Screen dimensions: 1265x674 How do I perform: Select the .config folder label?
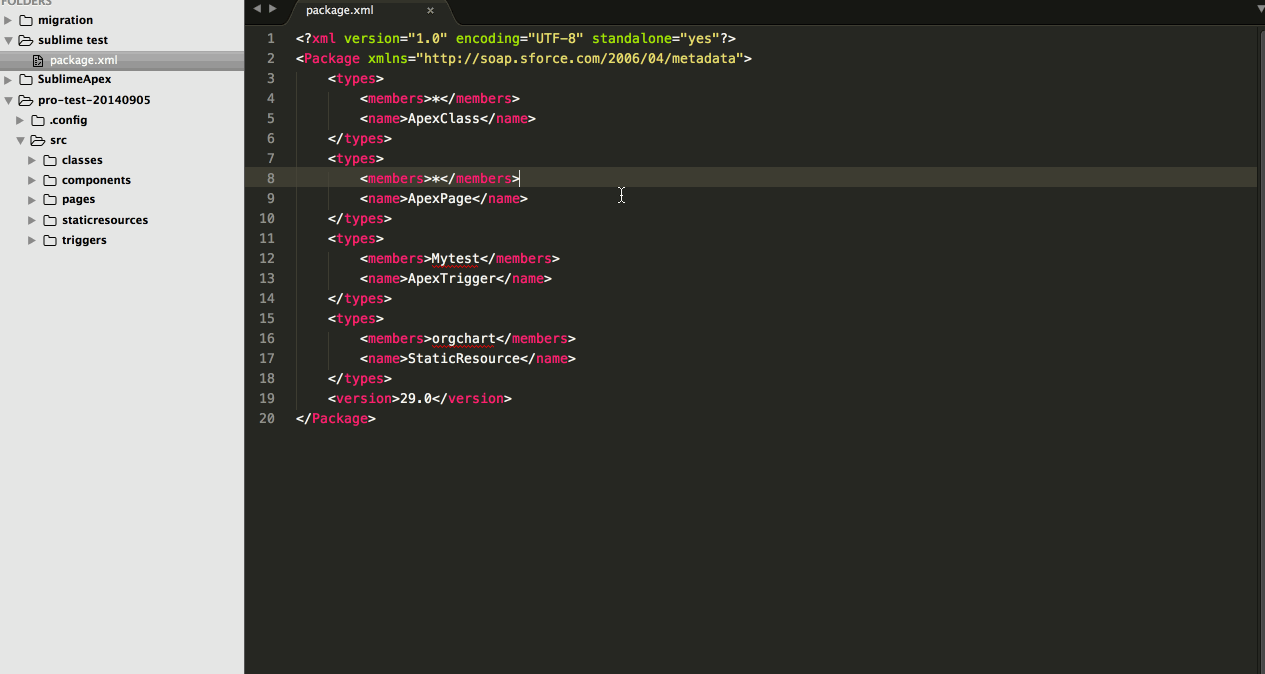69,120
